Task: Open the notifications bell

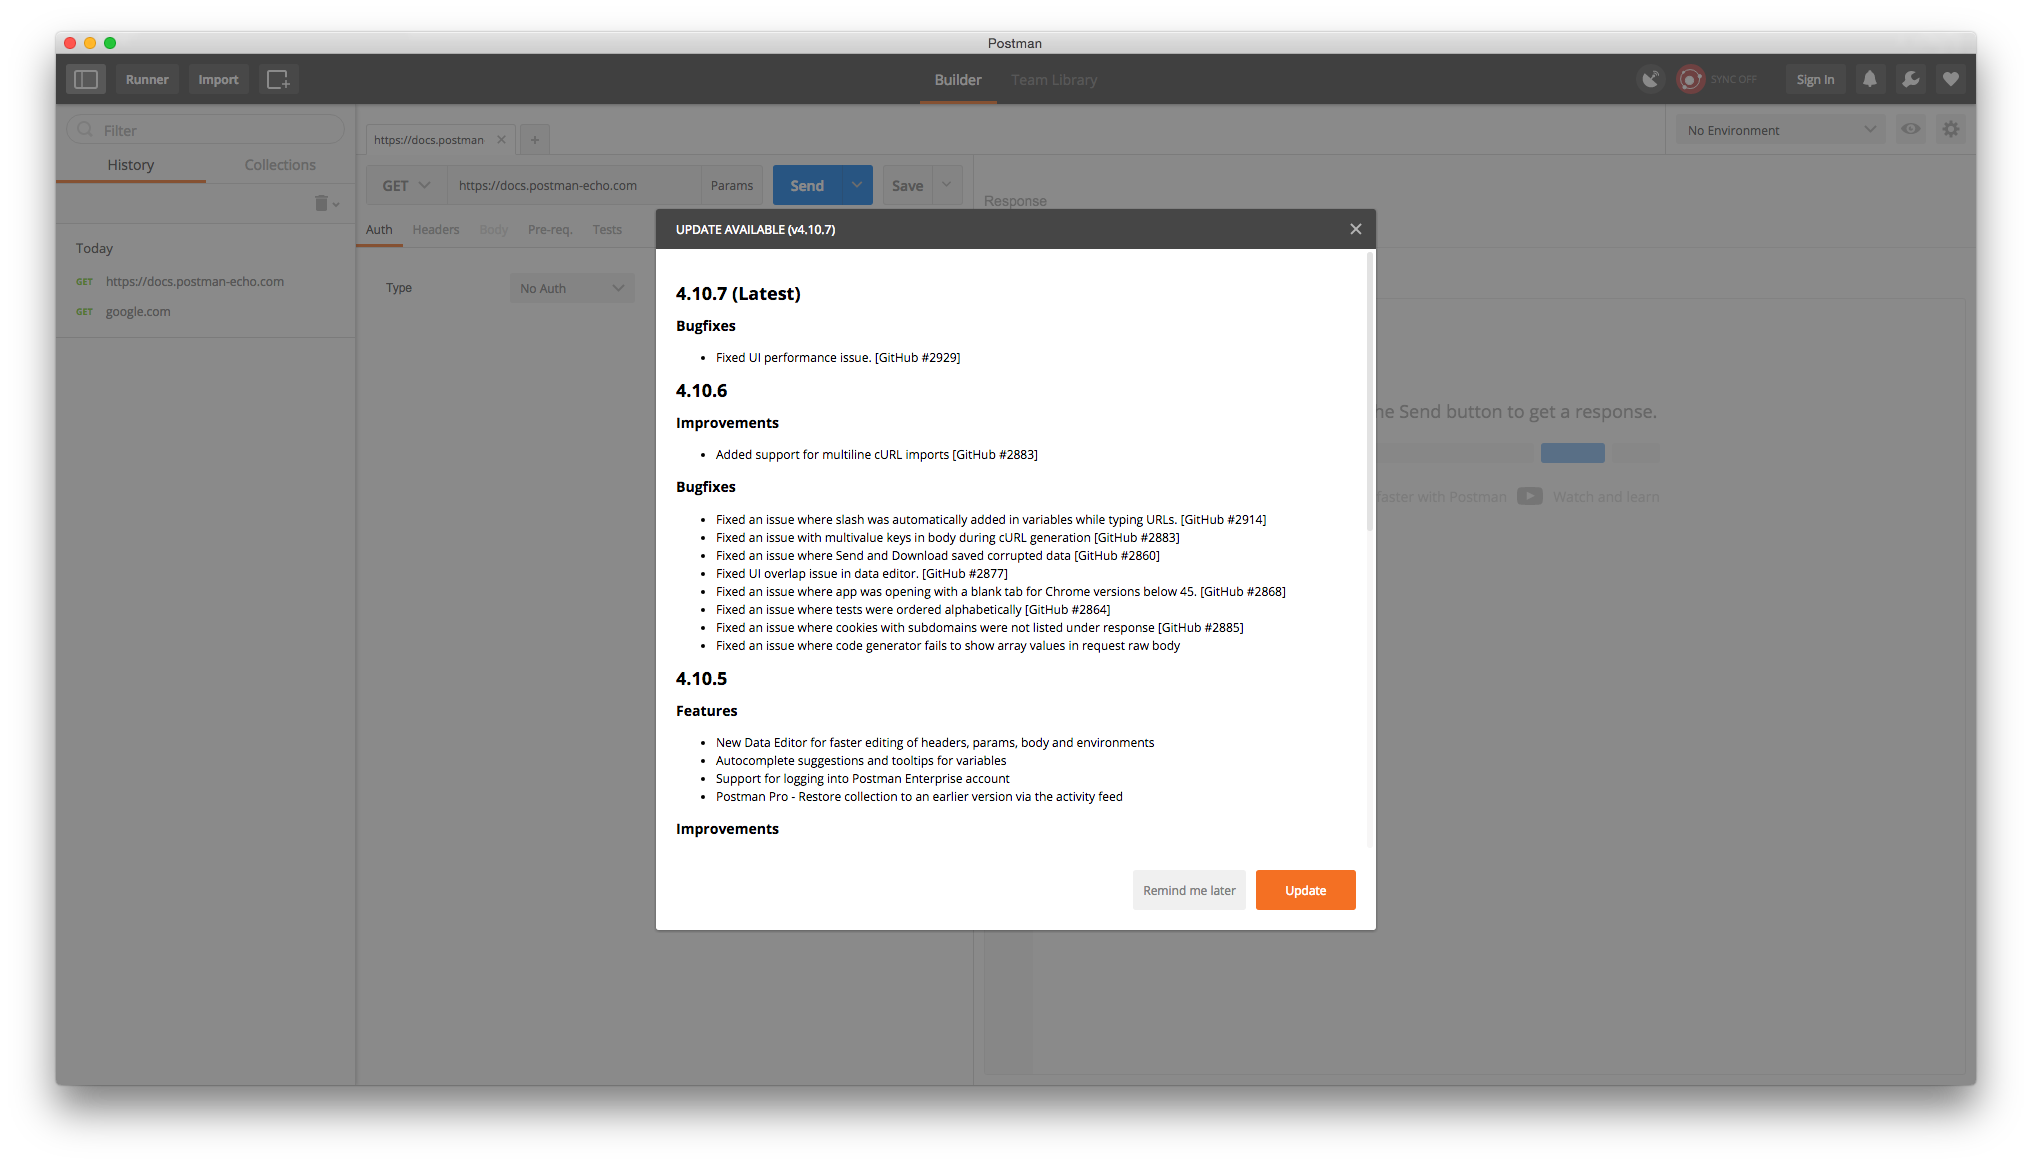Action: click(1870, 79)
